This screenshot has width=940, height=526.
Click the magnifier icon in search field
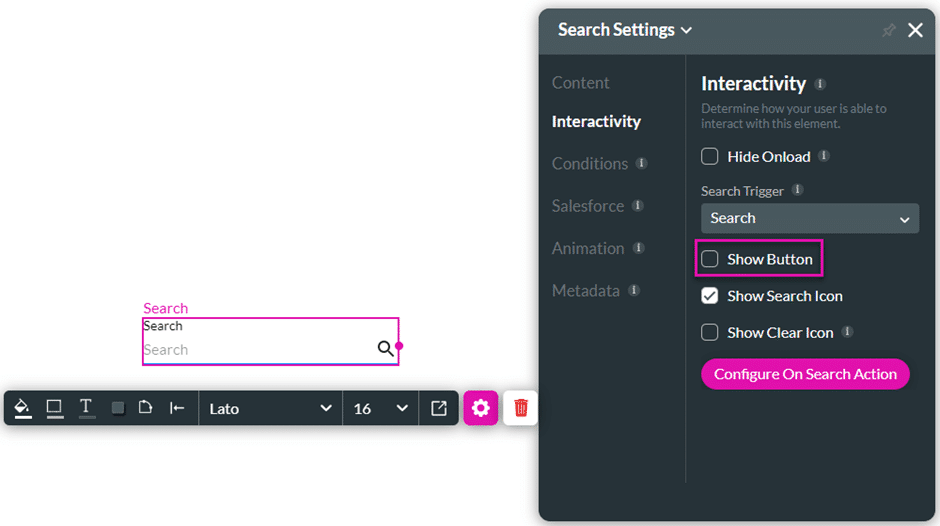pyautogui.click(x=385, y=348)
